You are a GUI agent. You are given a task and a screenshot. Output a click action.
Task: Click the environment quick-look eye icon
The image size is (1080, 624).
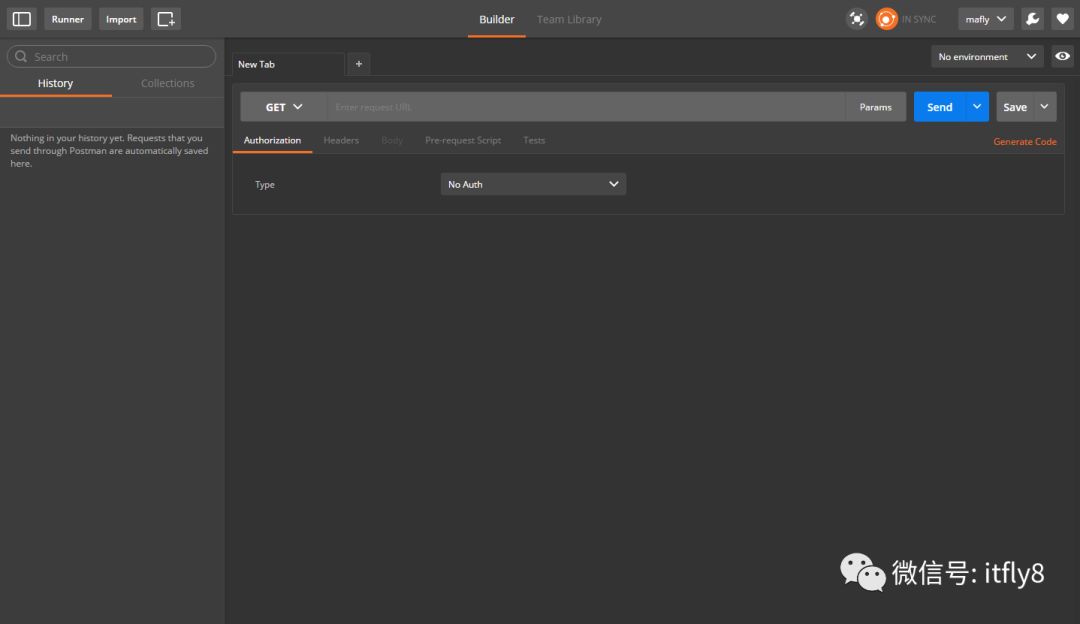[x=1062, y=56]
